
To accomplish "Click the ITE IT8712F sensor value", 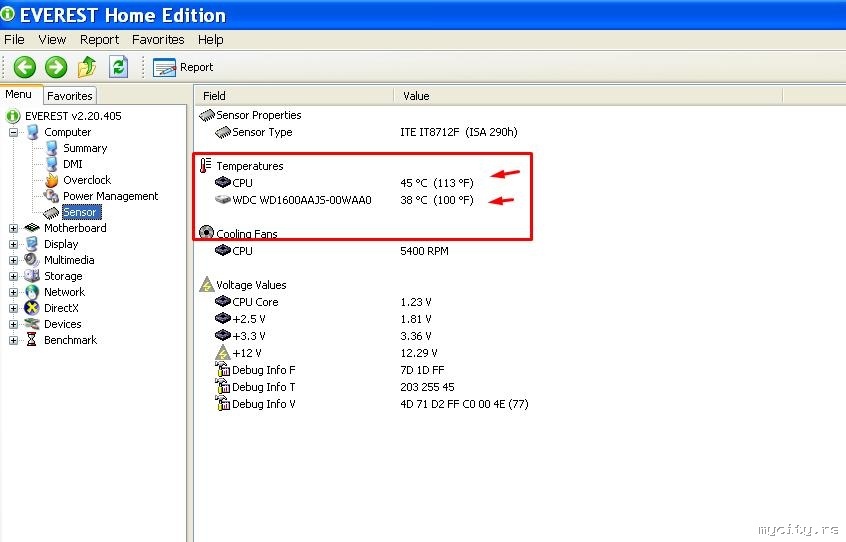I will coord(459,132).
